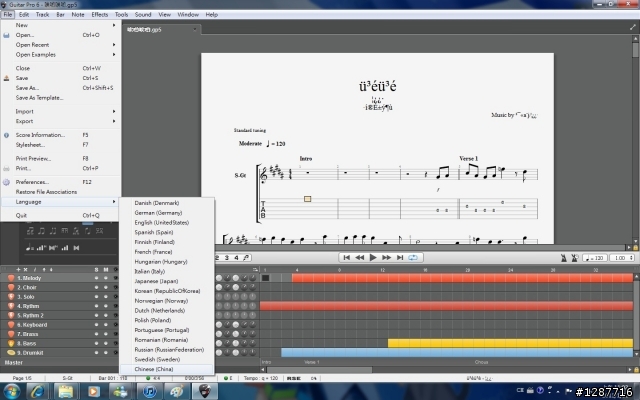Click the Guitar Pro taskbar icon
This screenshot has height=400, width=640.
[204, 391]
